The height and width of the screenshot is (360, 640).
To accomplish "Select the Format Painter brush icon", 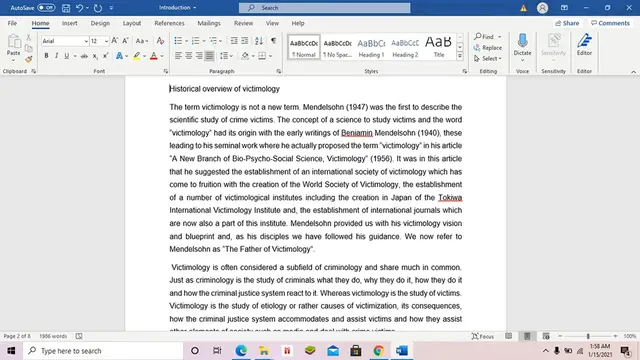I will tap(29, 60).
